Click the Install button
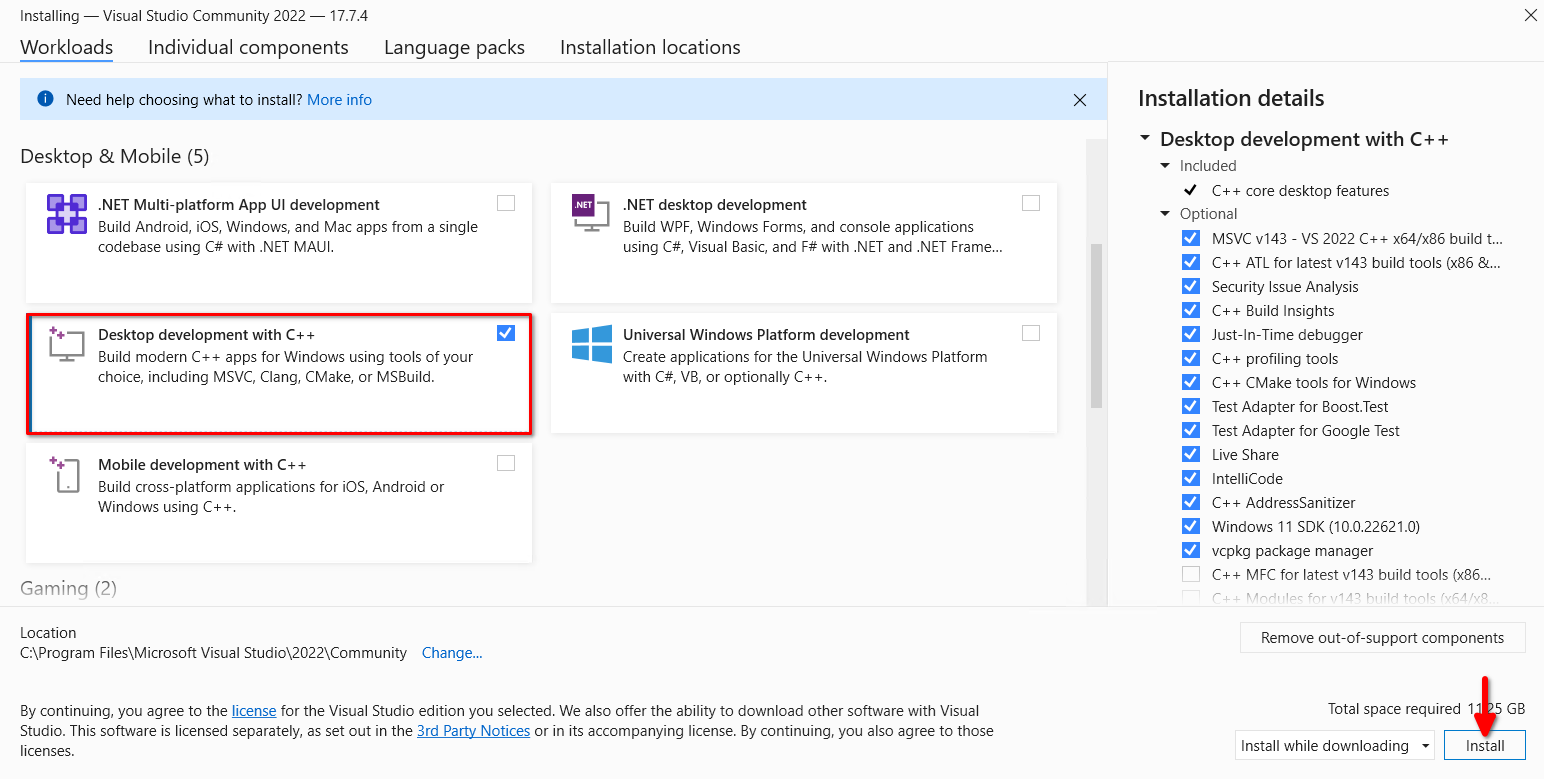 [1485, 745]
